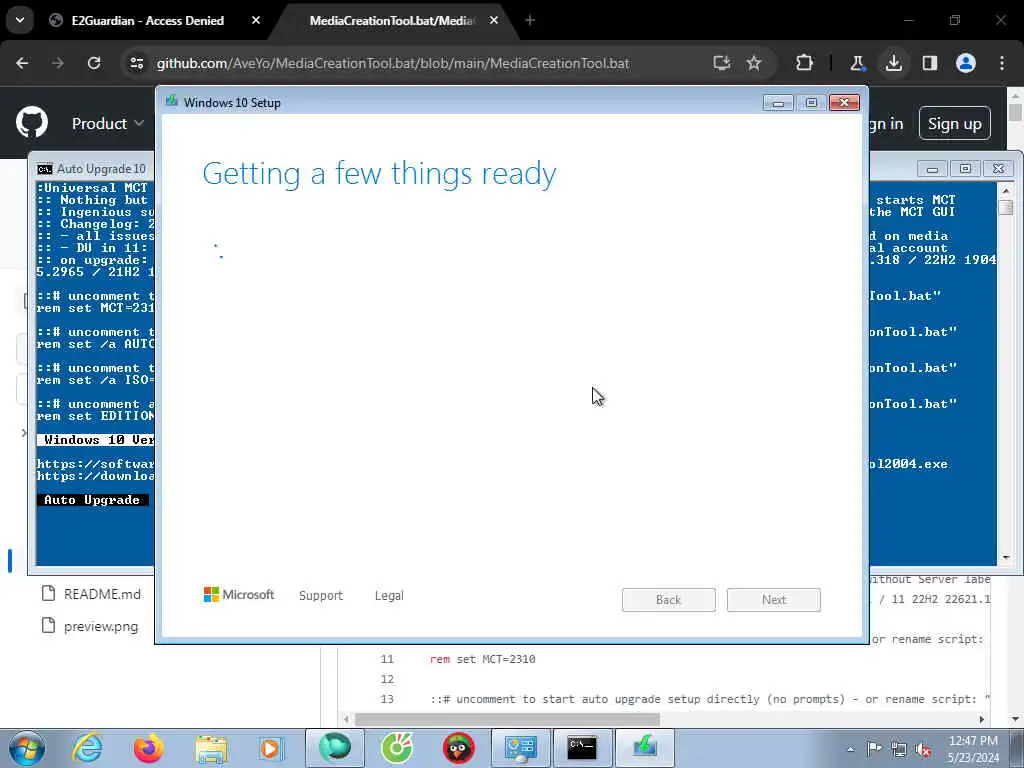
Task: Open the teal round browser taskbar icon
Action: tap(334, 748)
